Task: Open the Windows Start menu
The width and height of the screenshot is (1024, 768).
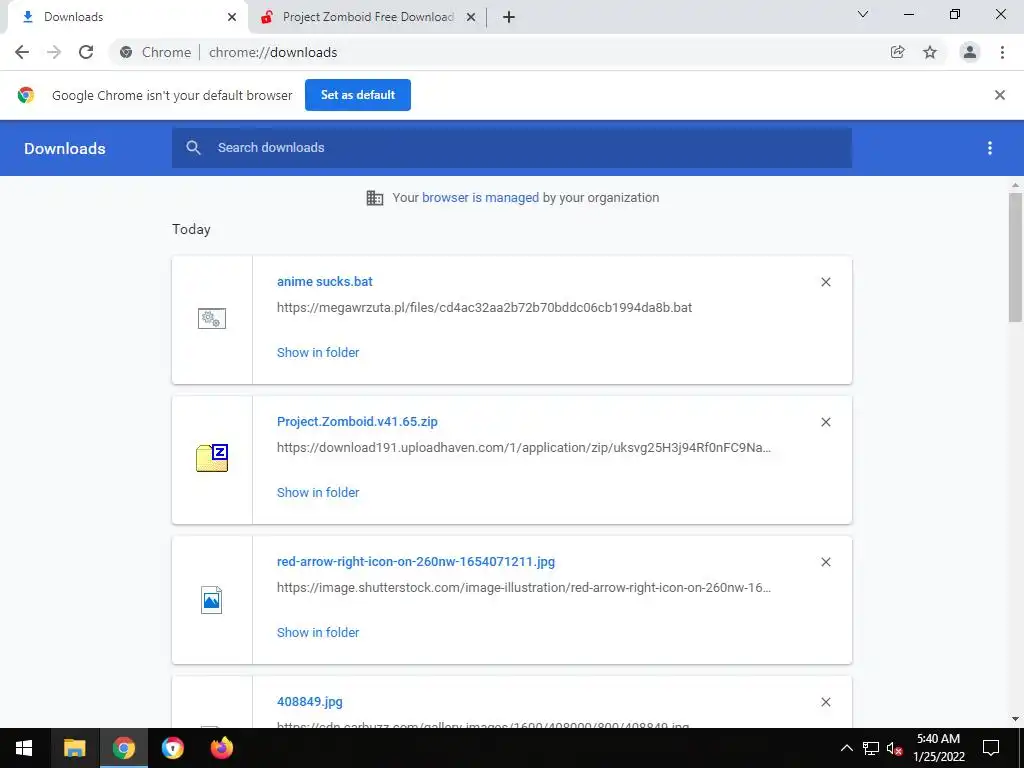Action: tap(24, 748)
